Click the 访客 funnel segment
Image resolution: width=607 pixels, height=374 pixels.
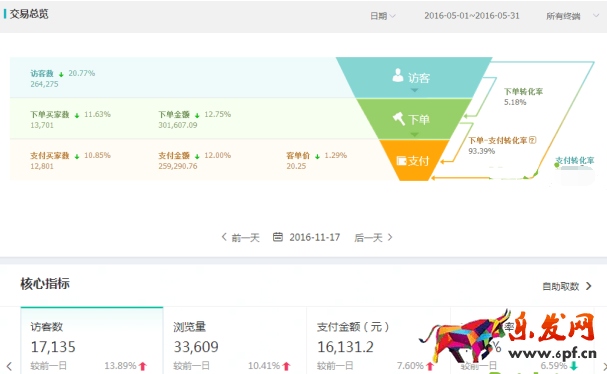pos(413,77)
